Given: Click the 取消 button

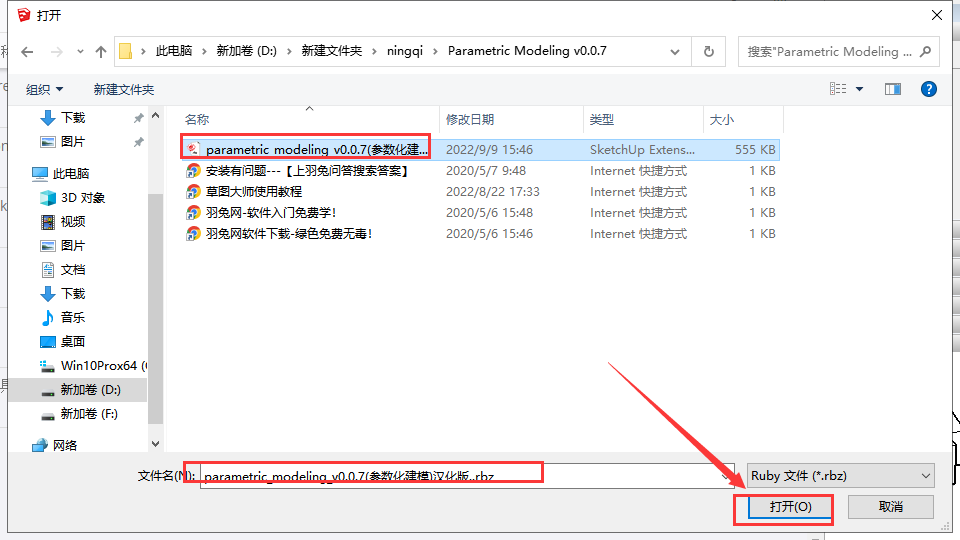Looking at the screenshot, I should [x=891, y=507].
